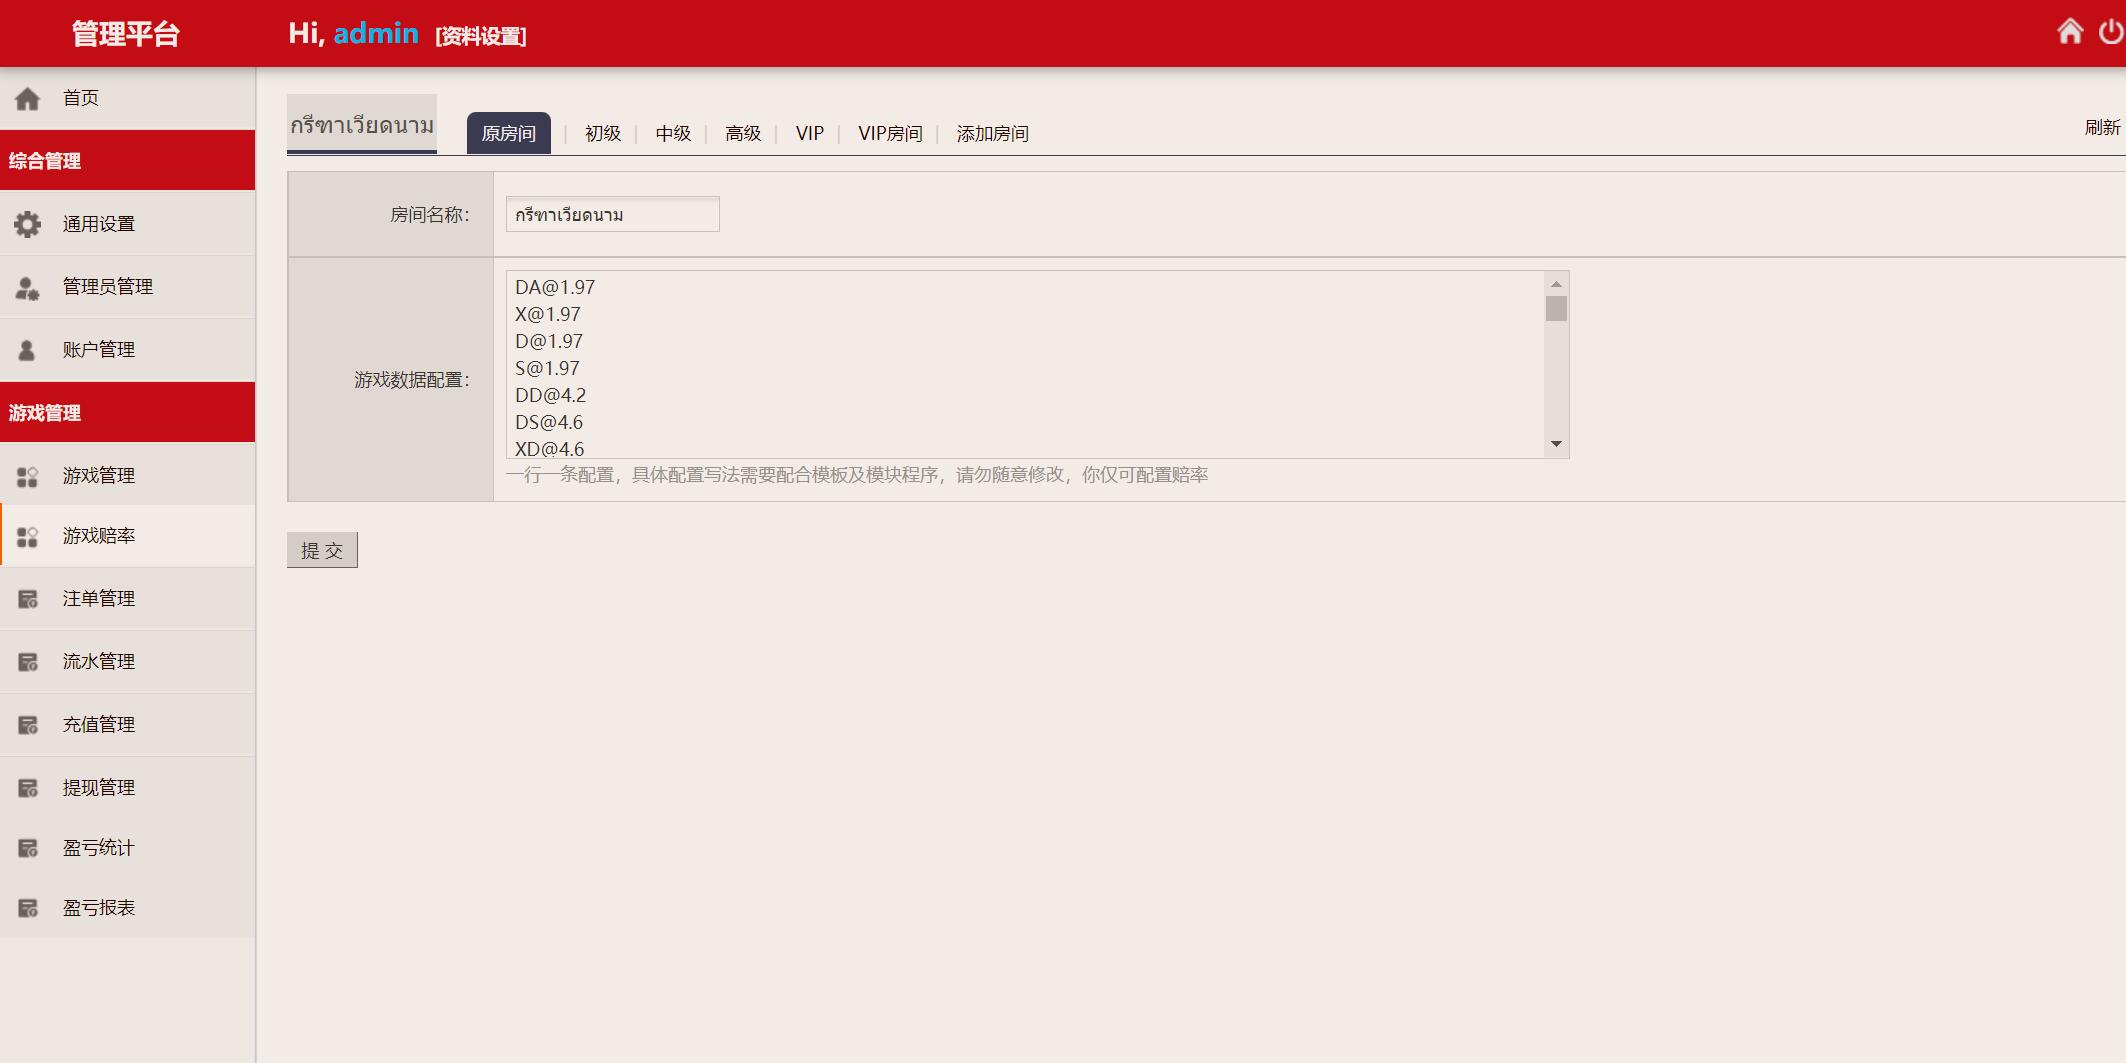
Task: View 盈亏统计 statistics page
Action: 127,848
